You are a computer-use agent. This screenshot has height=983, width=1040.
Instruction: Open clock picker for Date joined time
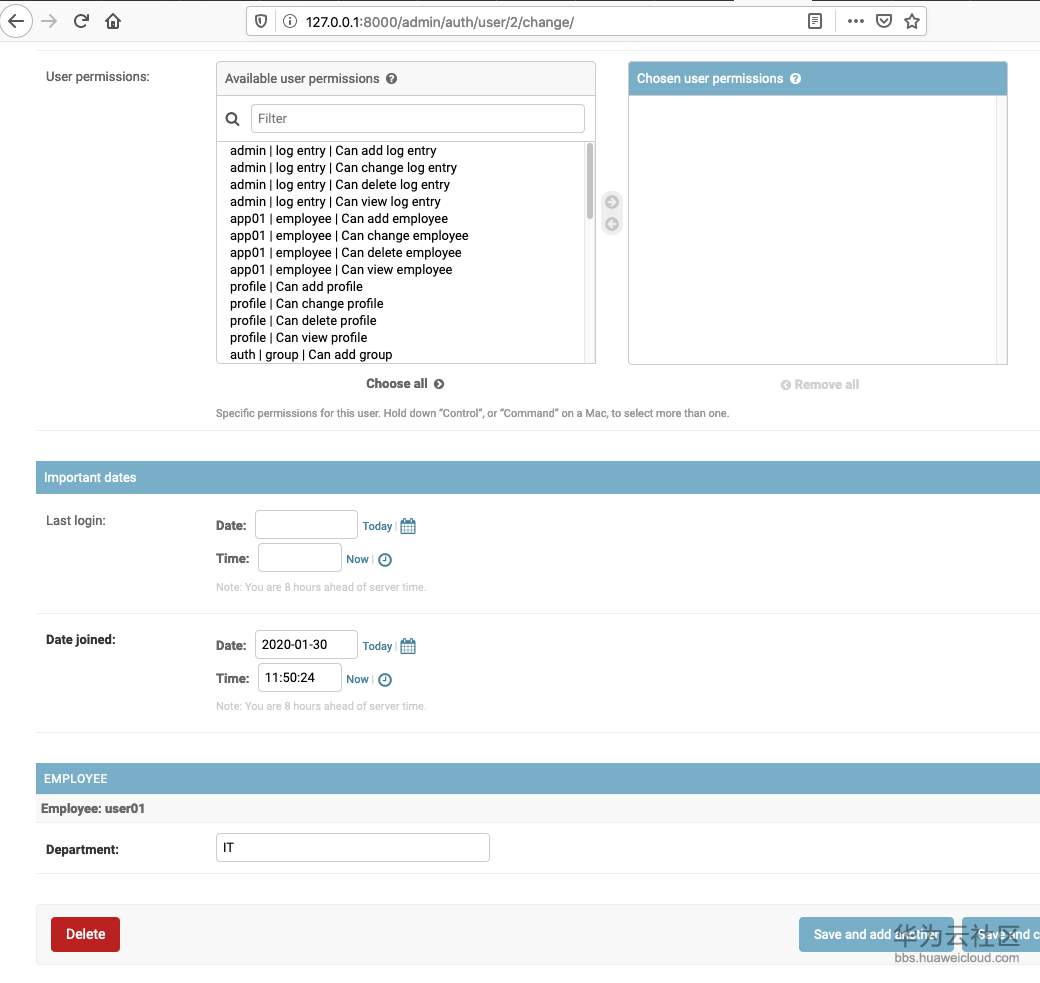click(385, 680)
